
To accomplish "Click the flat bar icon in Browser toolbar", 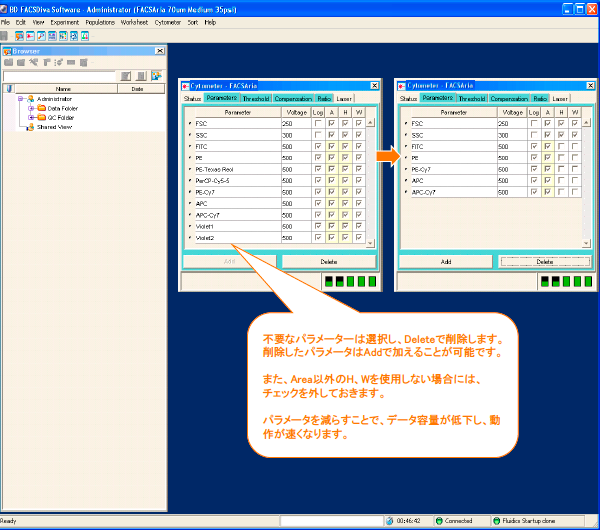I will pyautogui.click(x=71, y=62).
